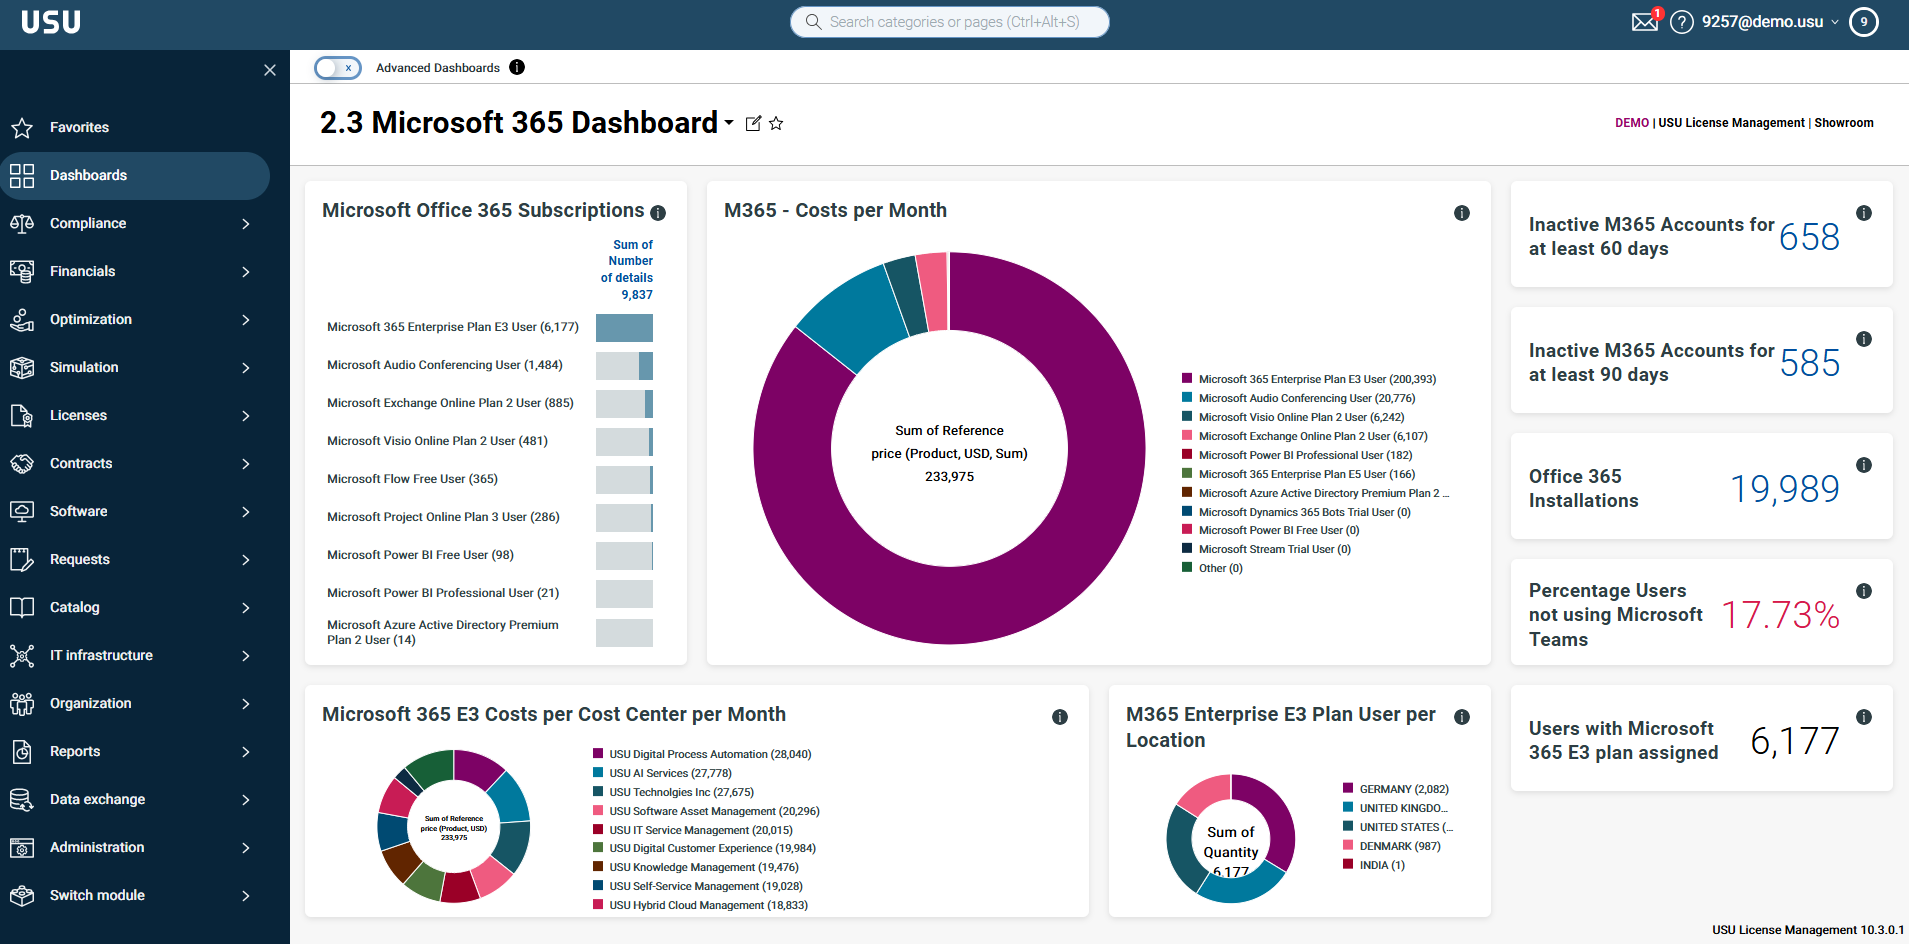This screenshot has height=944, width=1909.
Task: Open info icon for Office 365 Subscriptions
Action: (x=658, y=213)
